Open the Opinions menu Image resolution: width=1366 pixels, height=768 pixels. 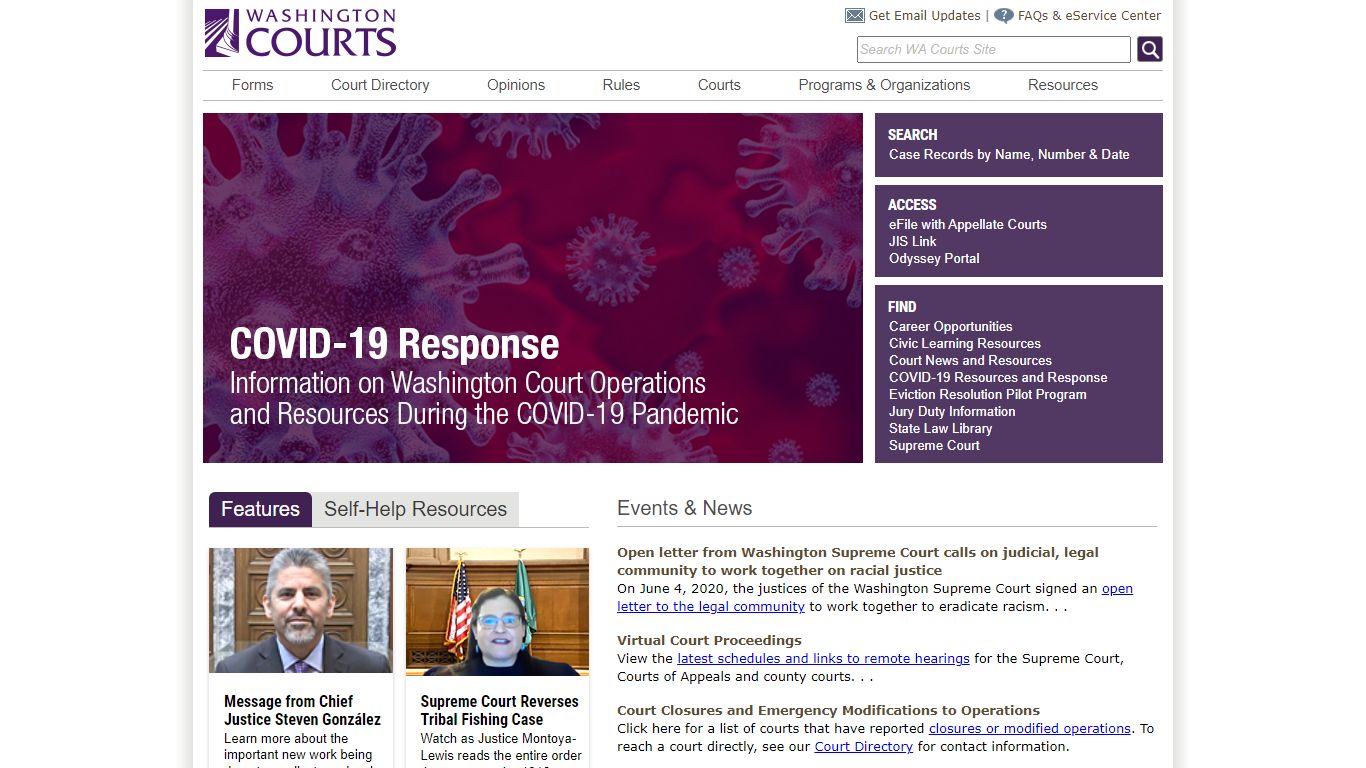click(x=516, y=85)
